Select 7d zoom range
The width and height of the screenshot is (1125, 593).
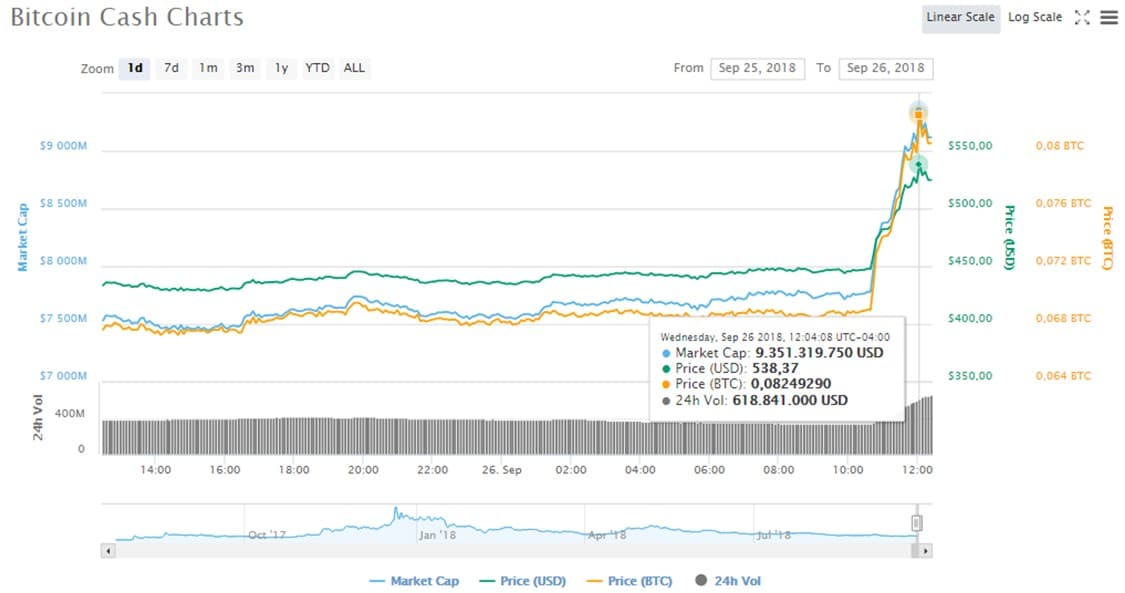[171, 68]
